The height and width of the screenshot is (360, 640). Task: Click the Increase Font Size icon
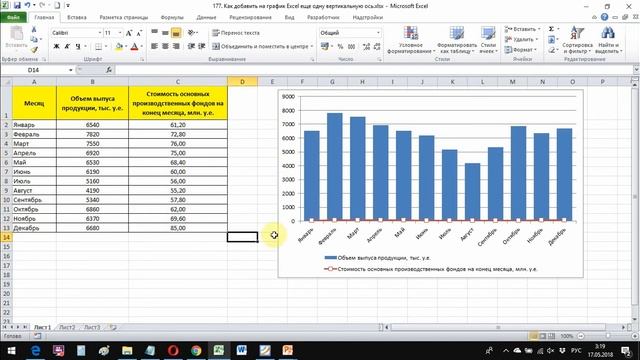(129, 33)
